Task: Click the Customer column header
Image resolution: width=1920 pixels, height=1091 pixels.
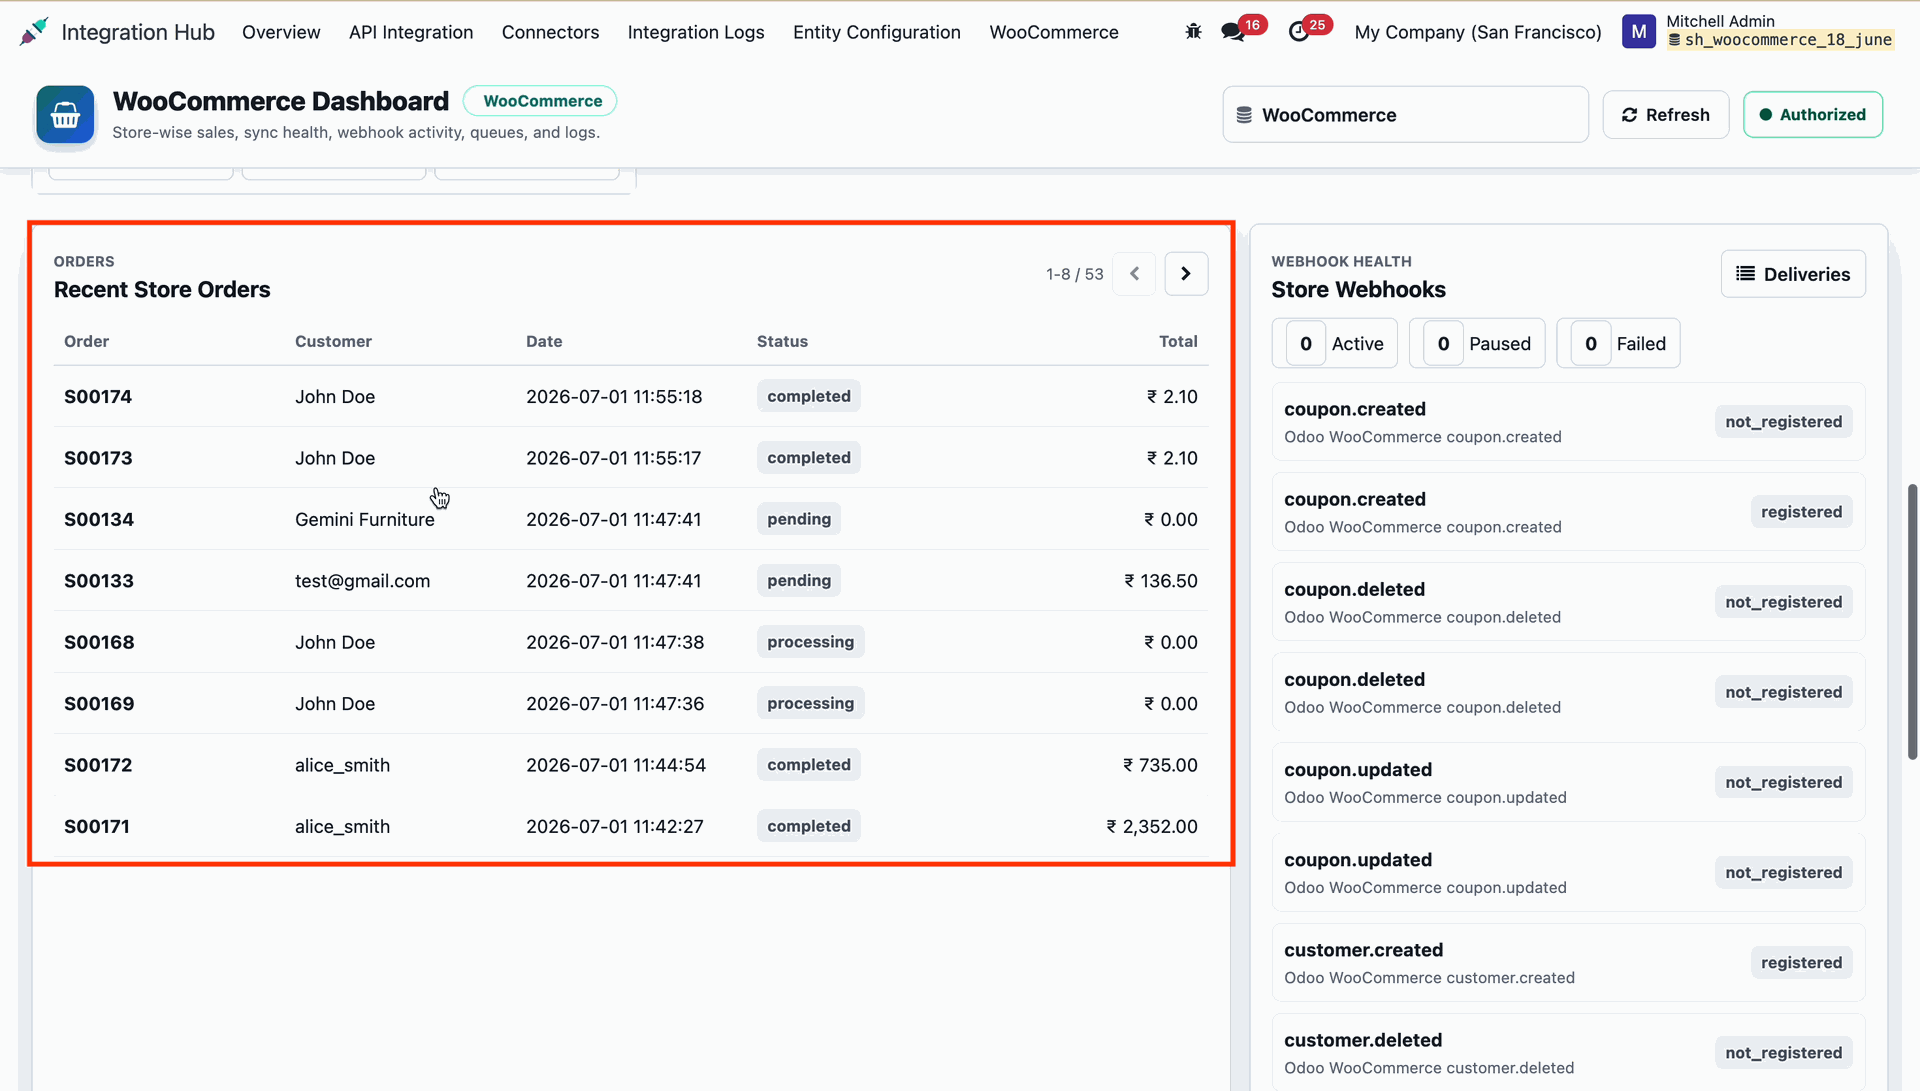Action: [x=333, y=341]
